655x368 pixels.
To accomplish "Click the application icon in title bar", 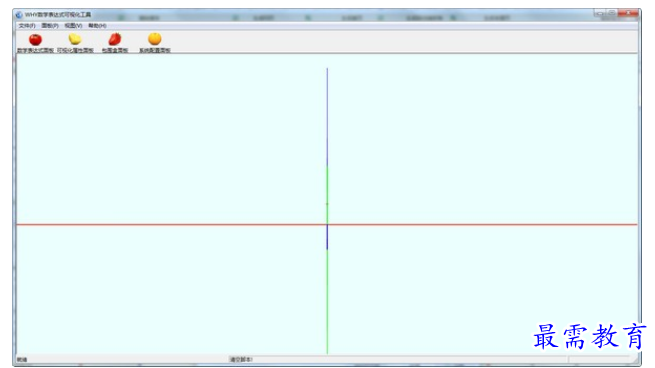I will pos(19,15).
